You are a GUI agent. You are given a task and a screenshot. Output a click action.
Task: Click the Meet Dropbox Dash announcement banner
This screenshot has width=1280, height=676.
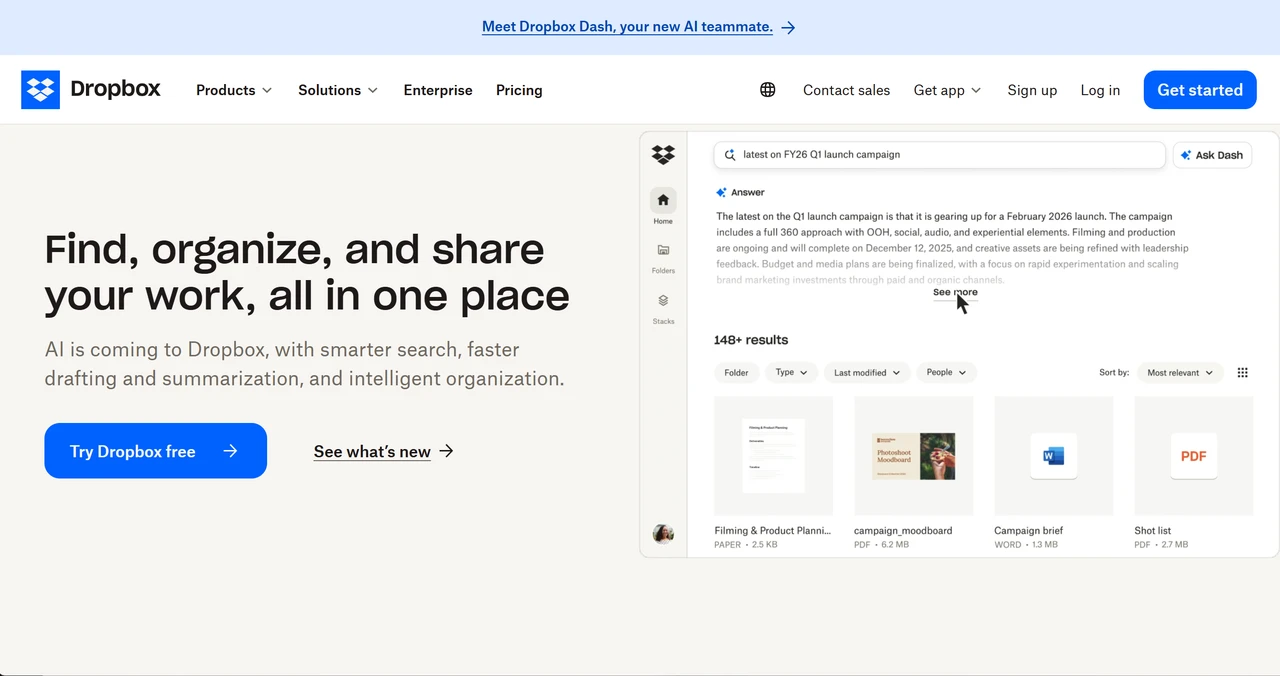(627, 26)
